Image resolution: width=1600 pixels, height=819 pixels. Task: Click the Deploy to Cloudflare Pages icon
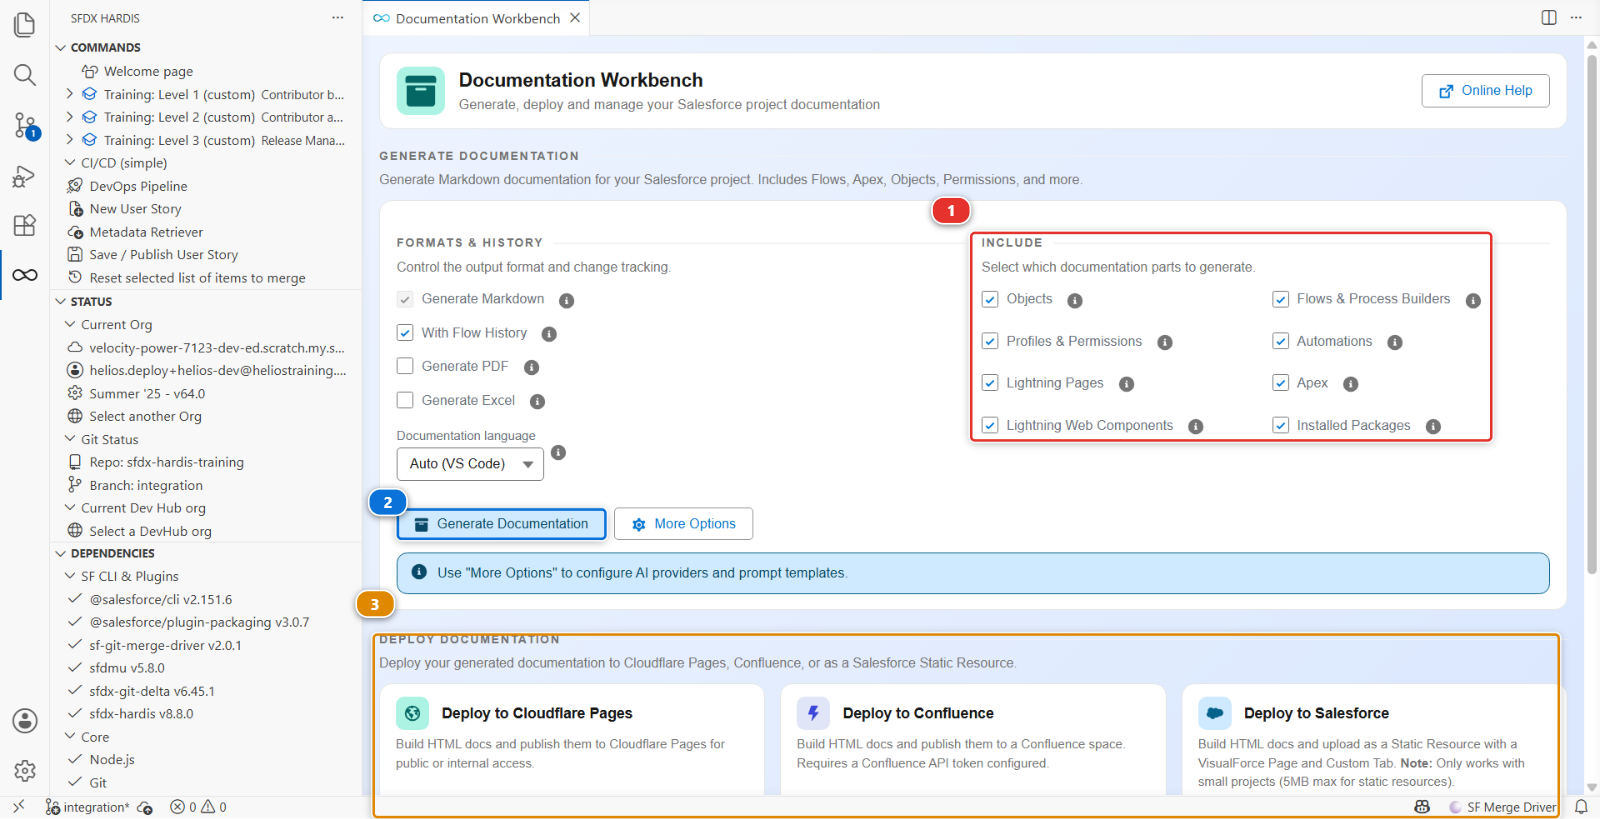coord(412,713)
